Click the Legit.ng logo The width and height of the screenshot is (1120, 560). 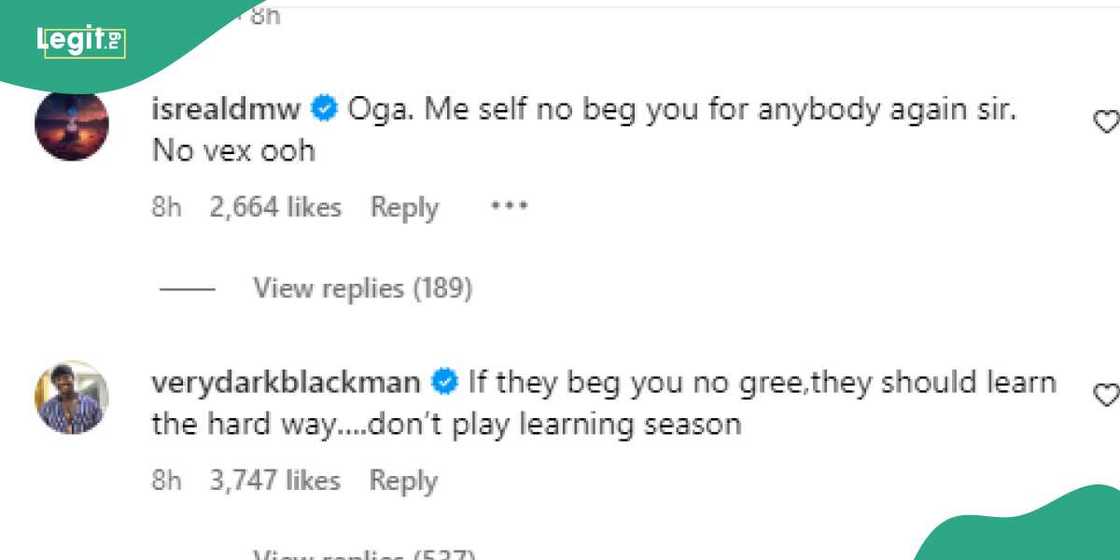80,41
